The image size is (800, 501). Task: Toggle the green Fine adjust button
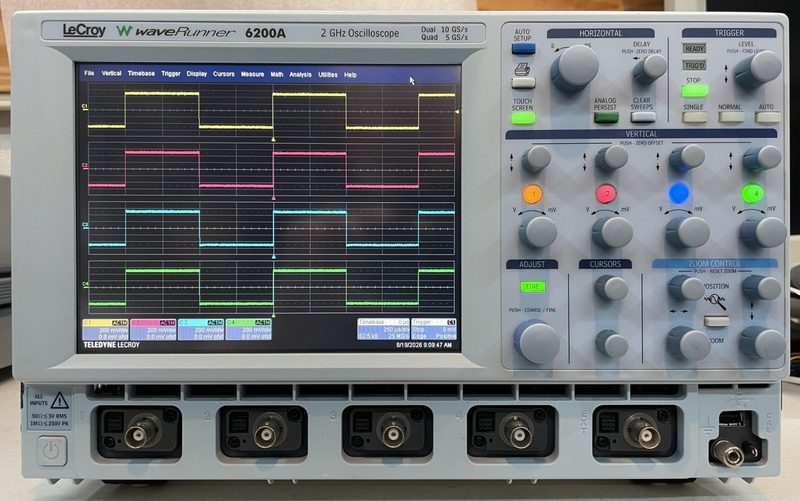click(533, 286)
